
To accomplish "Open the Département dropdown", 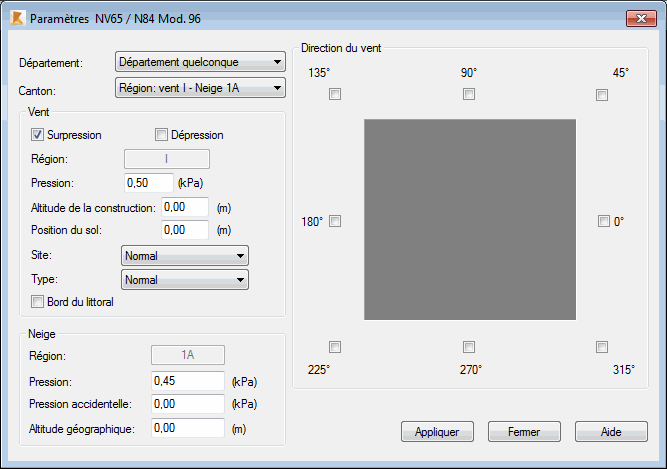I will point(200,62).
